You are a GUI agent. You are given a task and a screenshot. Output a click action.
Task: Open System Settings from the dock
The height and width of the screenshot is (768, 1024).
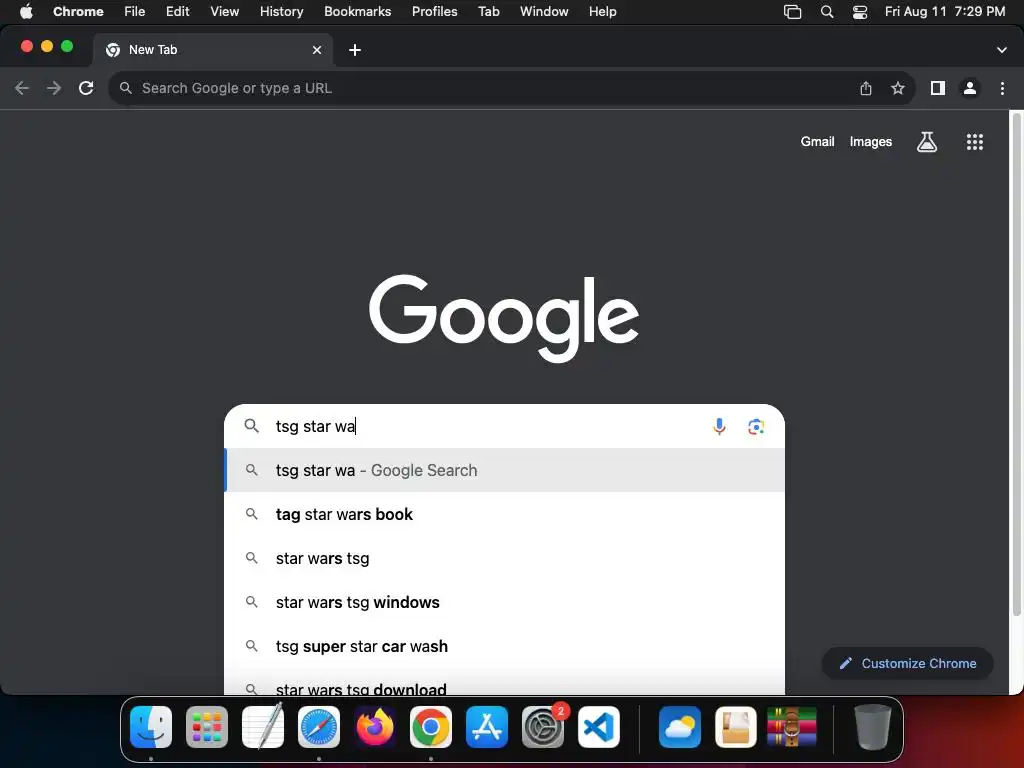[543, 727]
